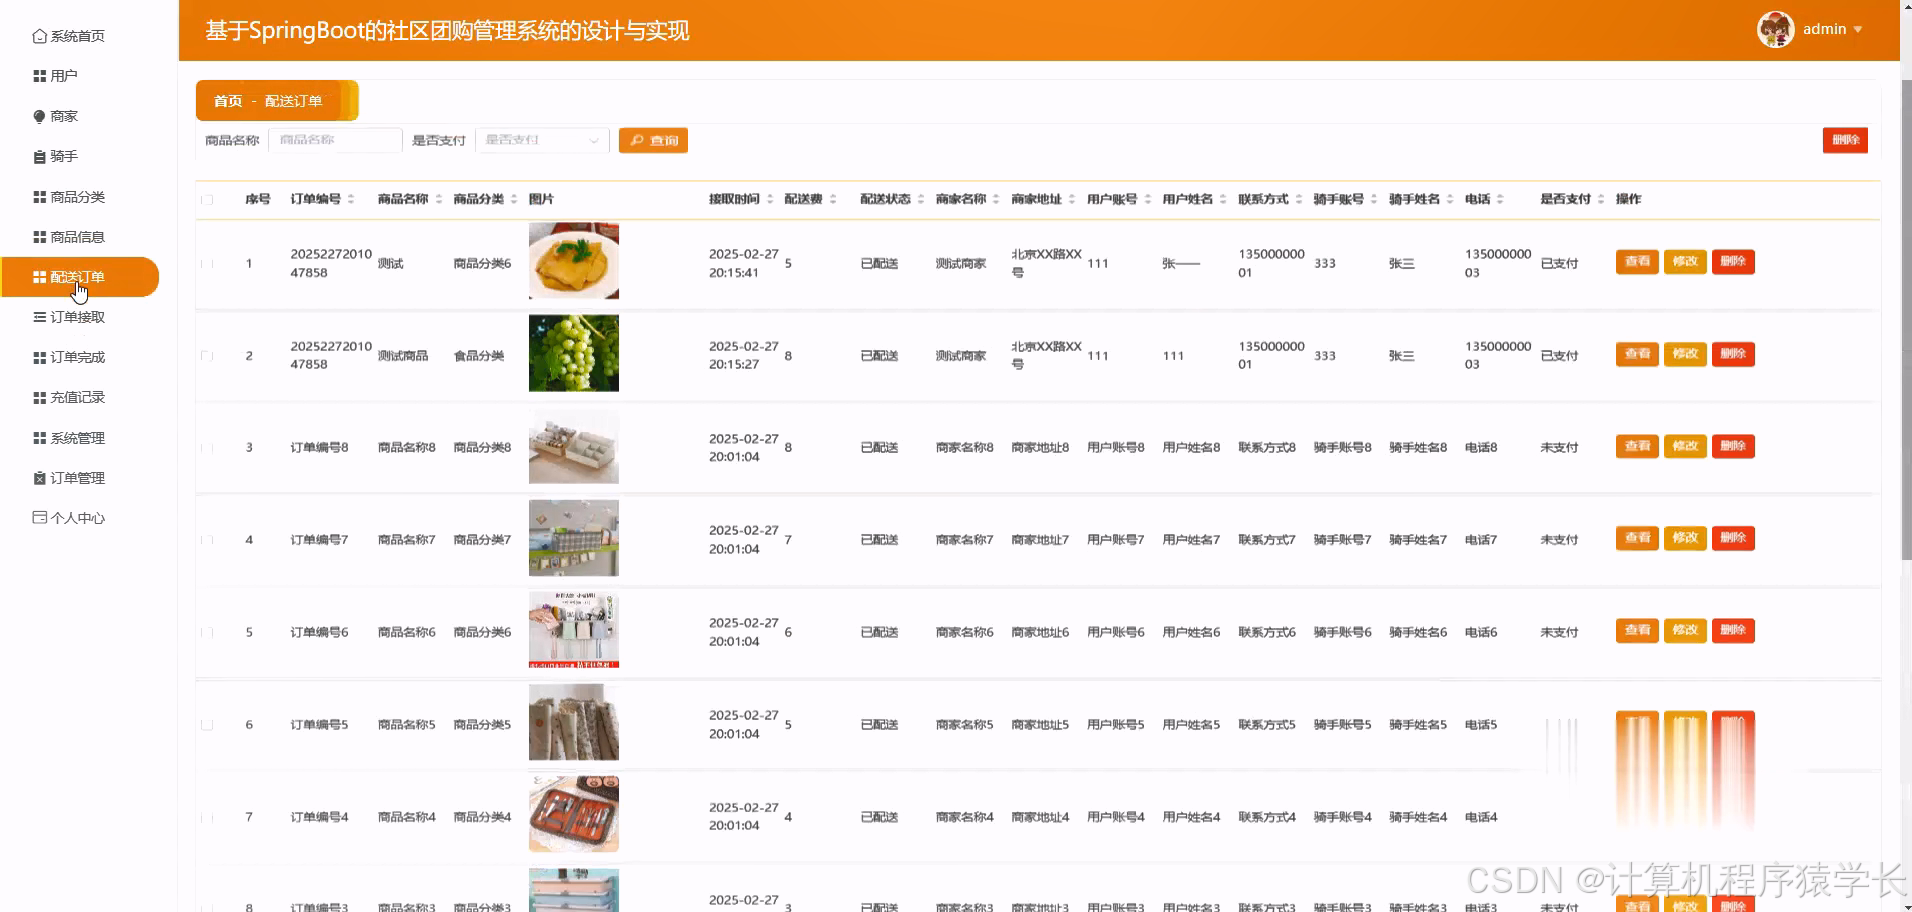The height and width of the screenshot is (912, 1912).
Task: Open the product image in row 3
Action: pos(574,446)
